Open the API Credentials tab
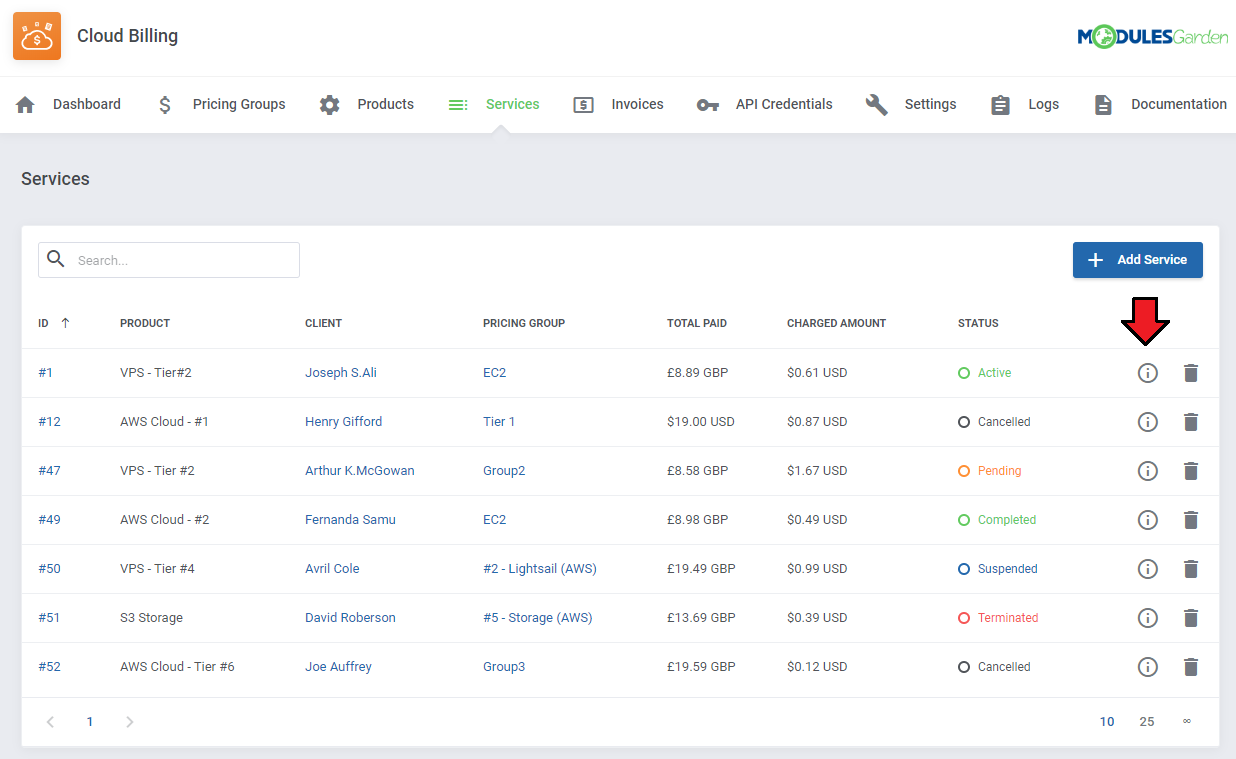 tap(765, 104)
